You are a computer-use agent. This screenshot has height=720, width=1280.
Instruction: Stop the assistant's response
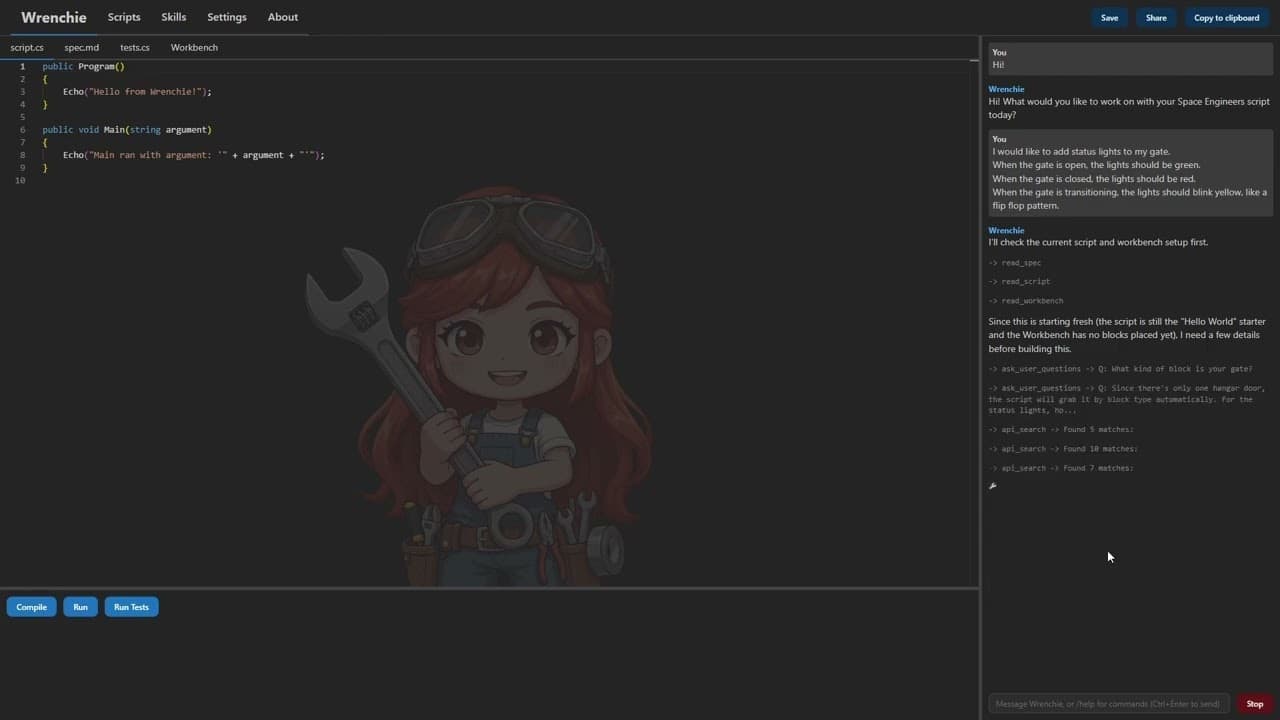[x=1255, y=703]
